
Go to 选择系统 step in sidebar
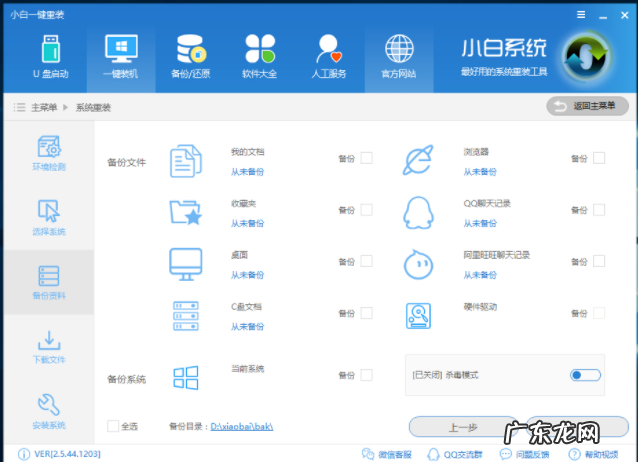click(49, 218)
